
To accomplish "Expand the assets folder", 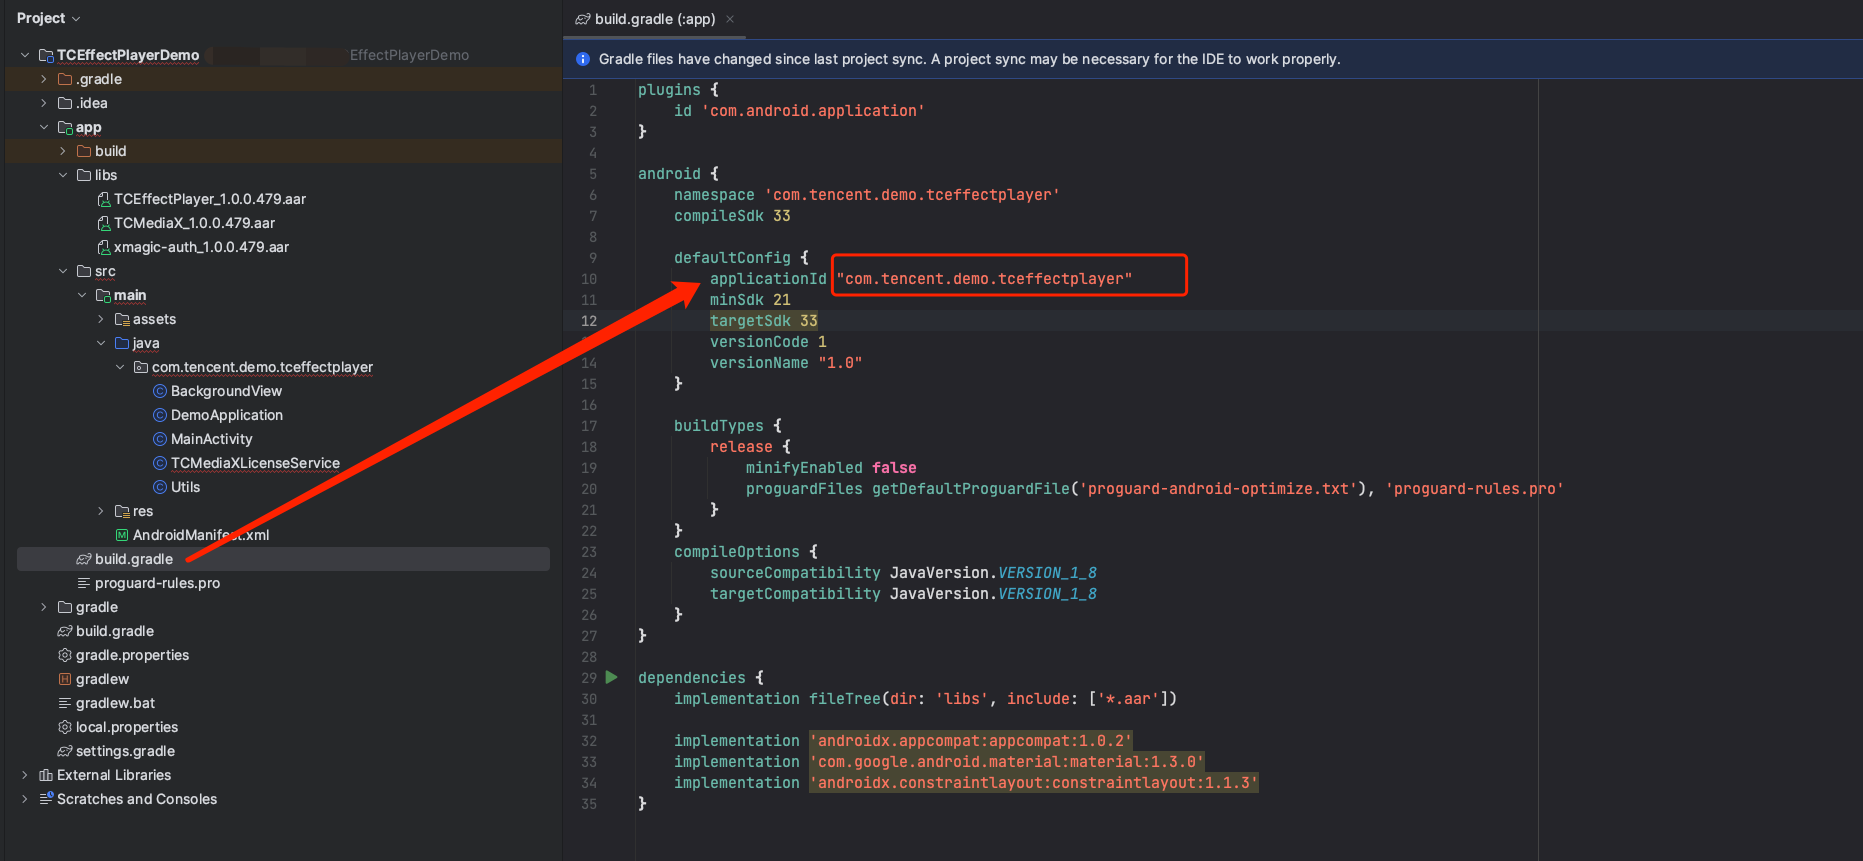I will click(101, 319).
